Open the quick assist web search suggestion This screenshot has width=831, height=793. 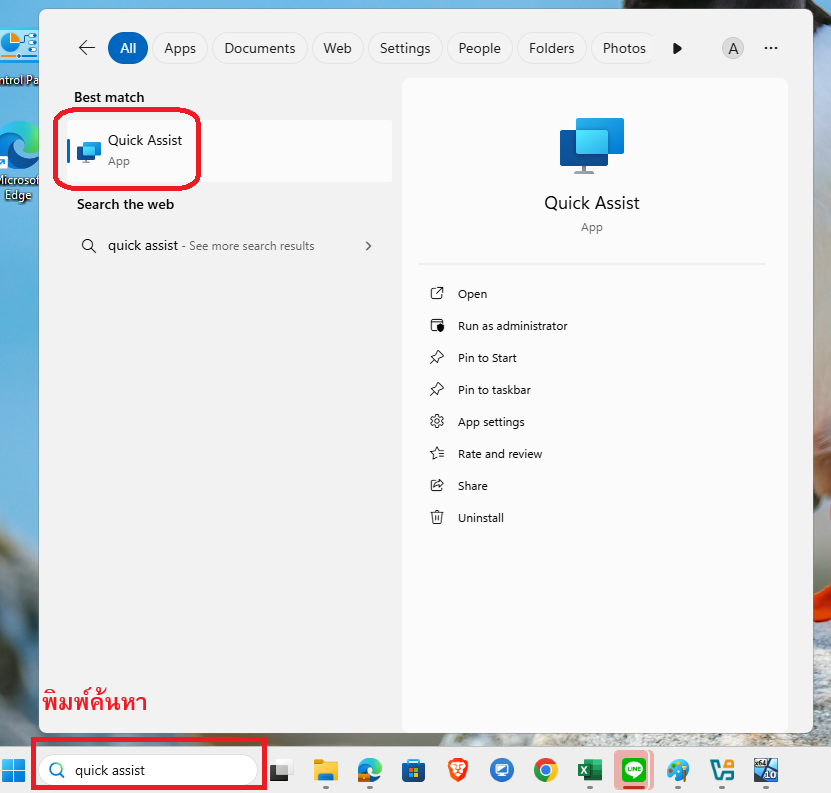[227, 246]
